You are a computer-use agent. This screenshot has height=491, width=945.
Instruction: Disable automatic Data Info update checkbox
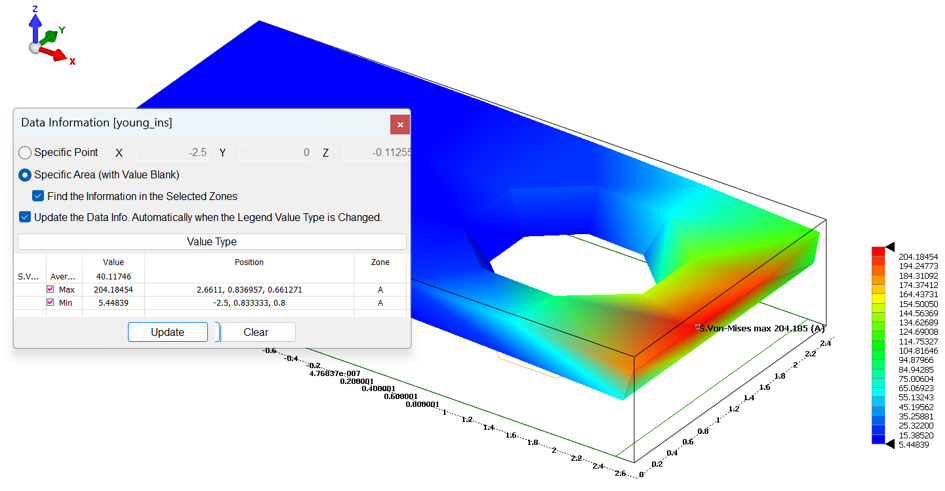(x=25, y=217)
